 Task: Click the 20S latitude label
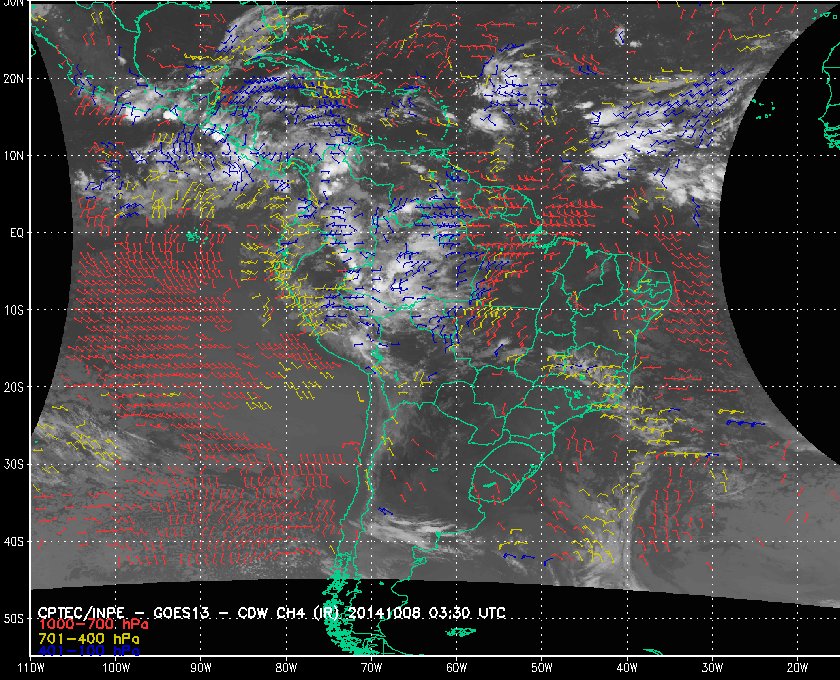coord(13,387)
